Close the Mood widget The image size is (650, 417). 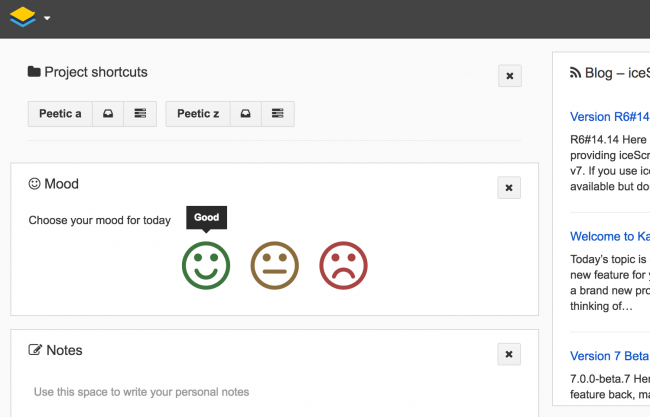509,188
